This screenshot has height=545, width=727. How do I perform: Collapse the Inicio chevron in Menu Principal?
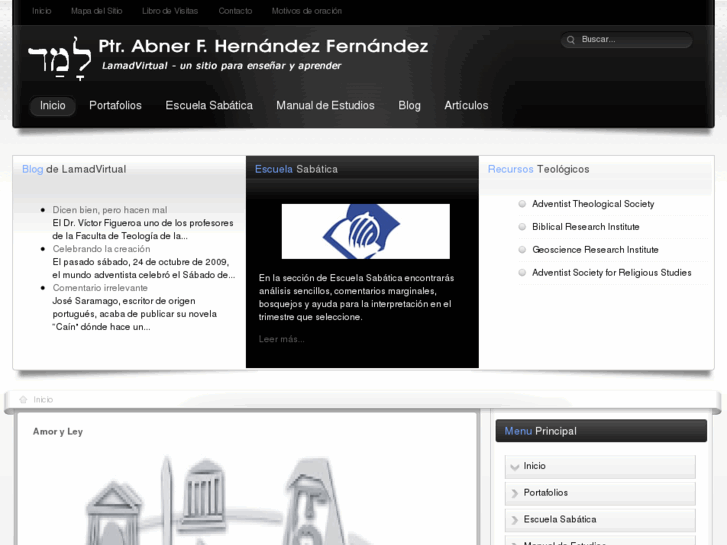coord(515,467)
